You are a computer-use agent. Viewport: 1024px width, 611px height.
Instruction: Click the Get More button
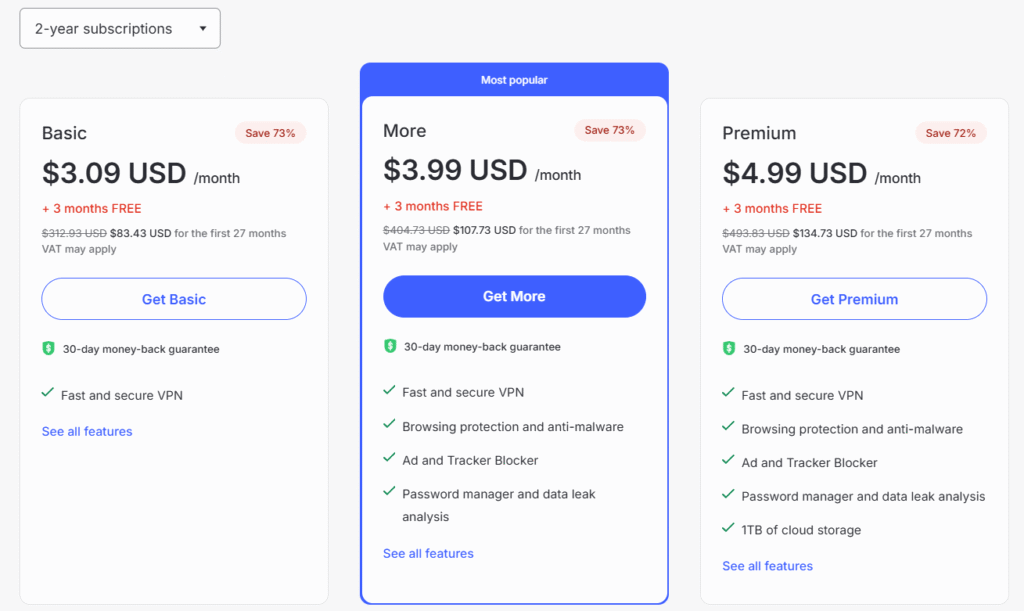click(x=514, y=296)
